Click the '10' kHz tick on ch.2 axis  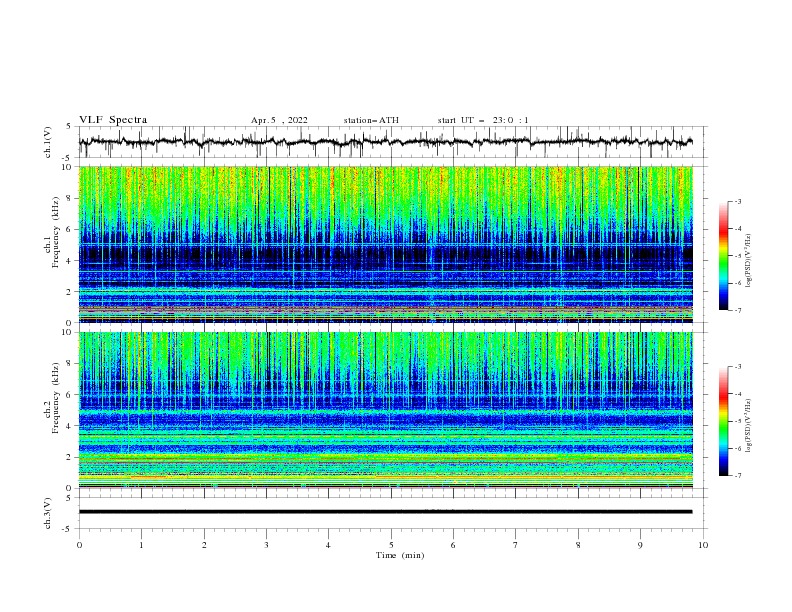tap(67, 332)
